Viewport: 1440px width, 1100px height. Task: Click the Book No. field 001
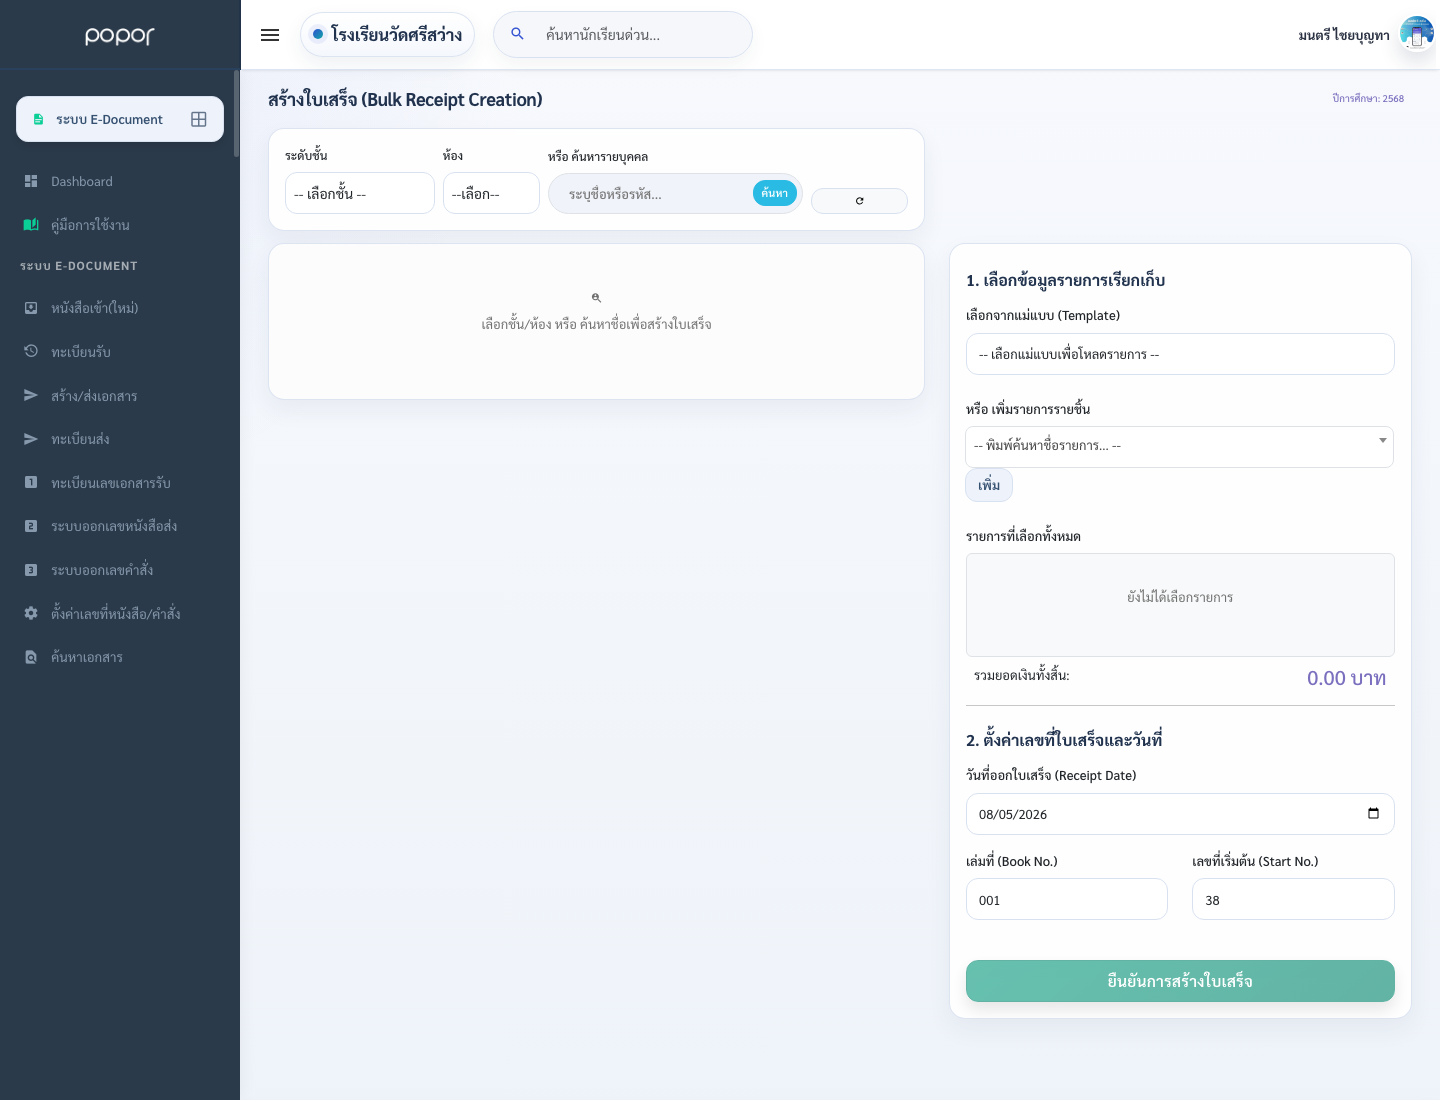tap(1067, 899)
